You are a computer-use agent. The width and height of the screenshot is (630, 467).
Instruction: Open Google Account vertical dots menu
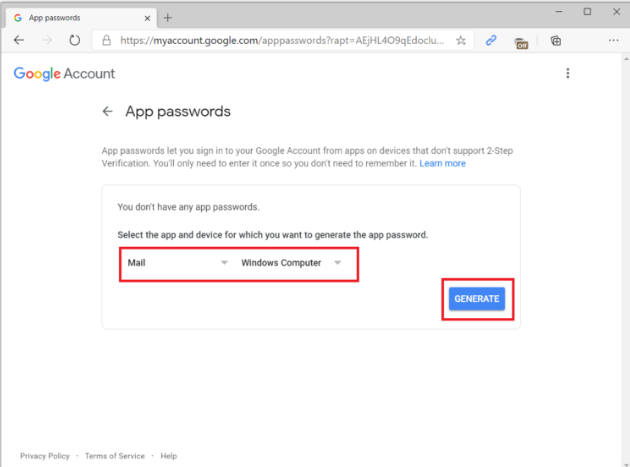click(x=568, y=73)
